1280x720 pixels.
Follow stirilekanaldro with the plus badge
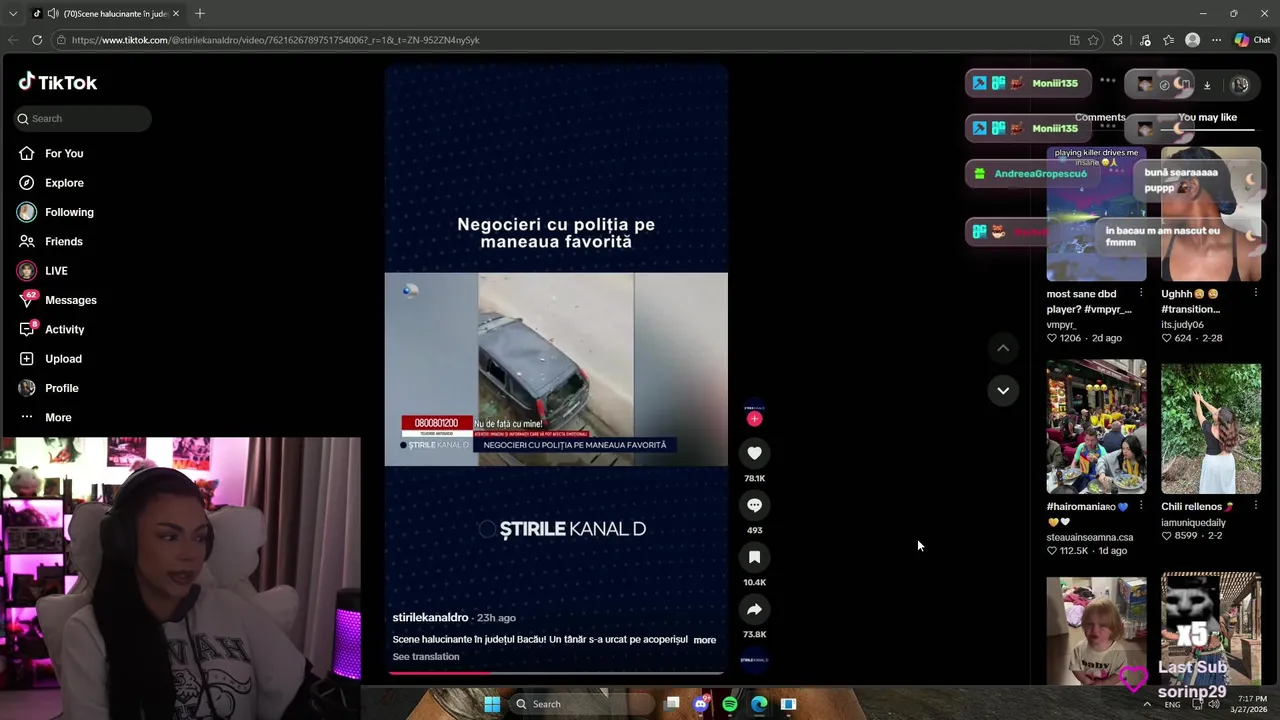click(754, 419)
